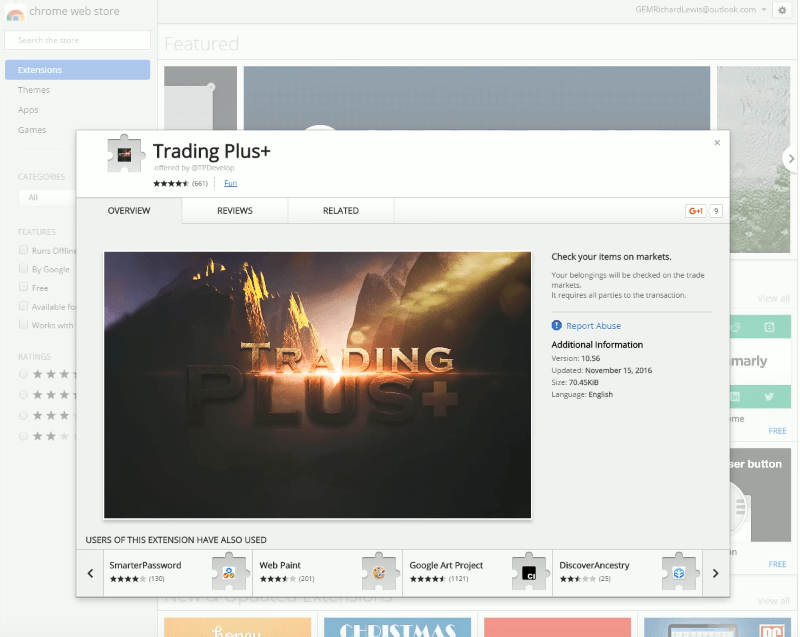Click the 'Language: English' text

582,394
